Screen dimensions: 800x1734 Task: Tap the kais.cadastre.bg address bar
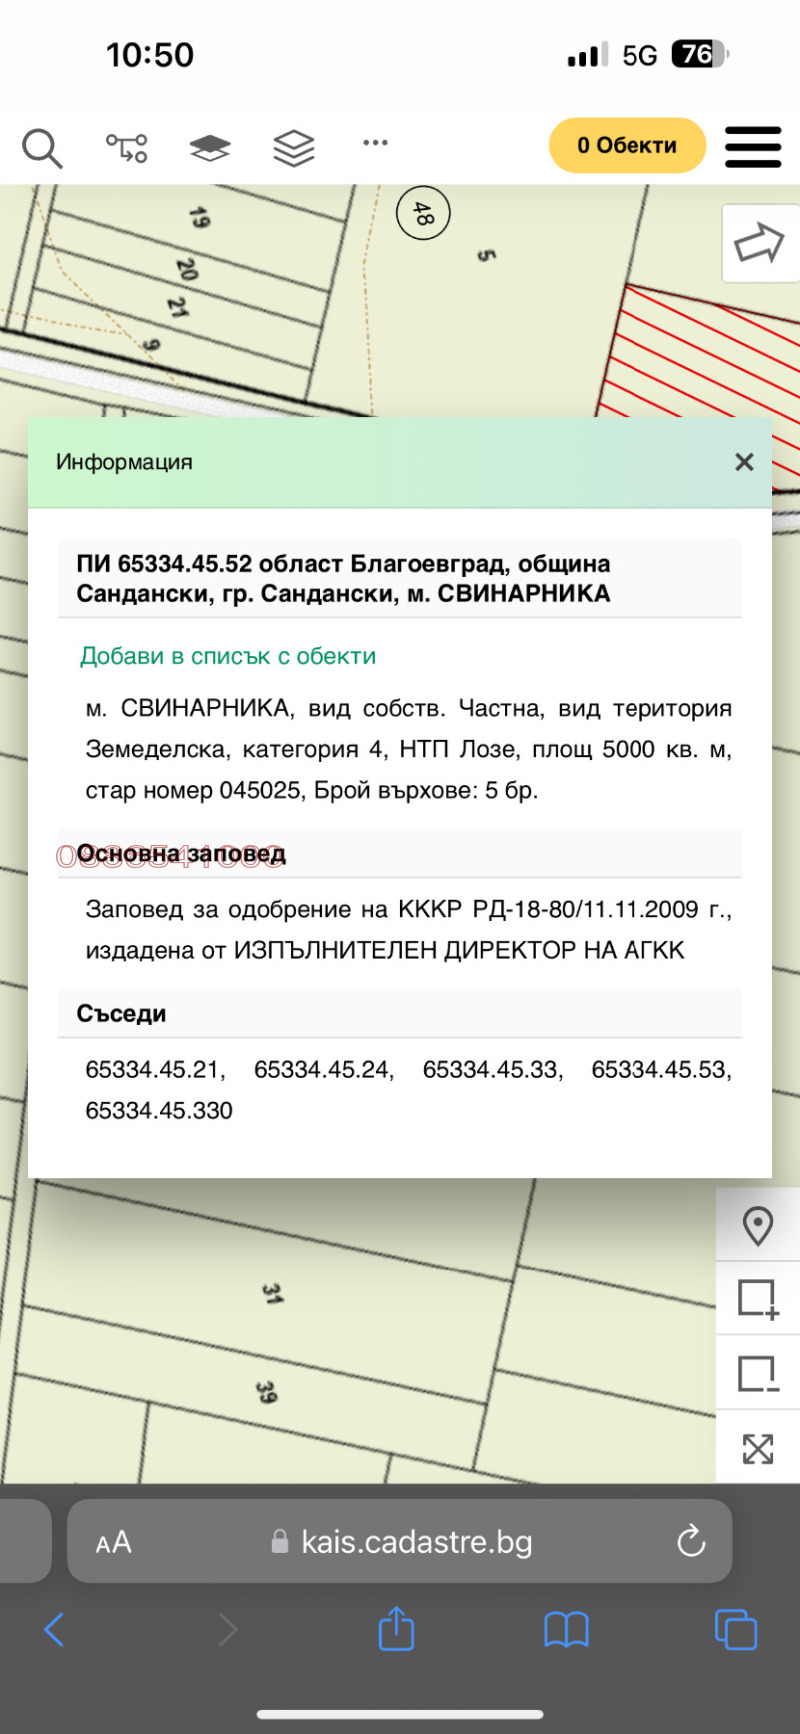(x=415, y=1542)
